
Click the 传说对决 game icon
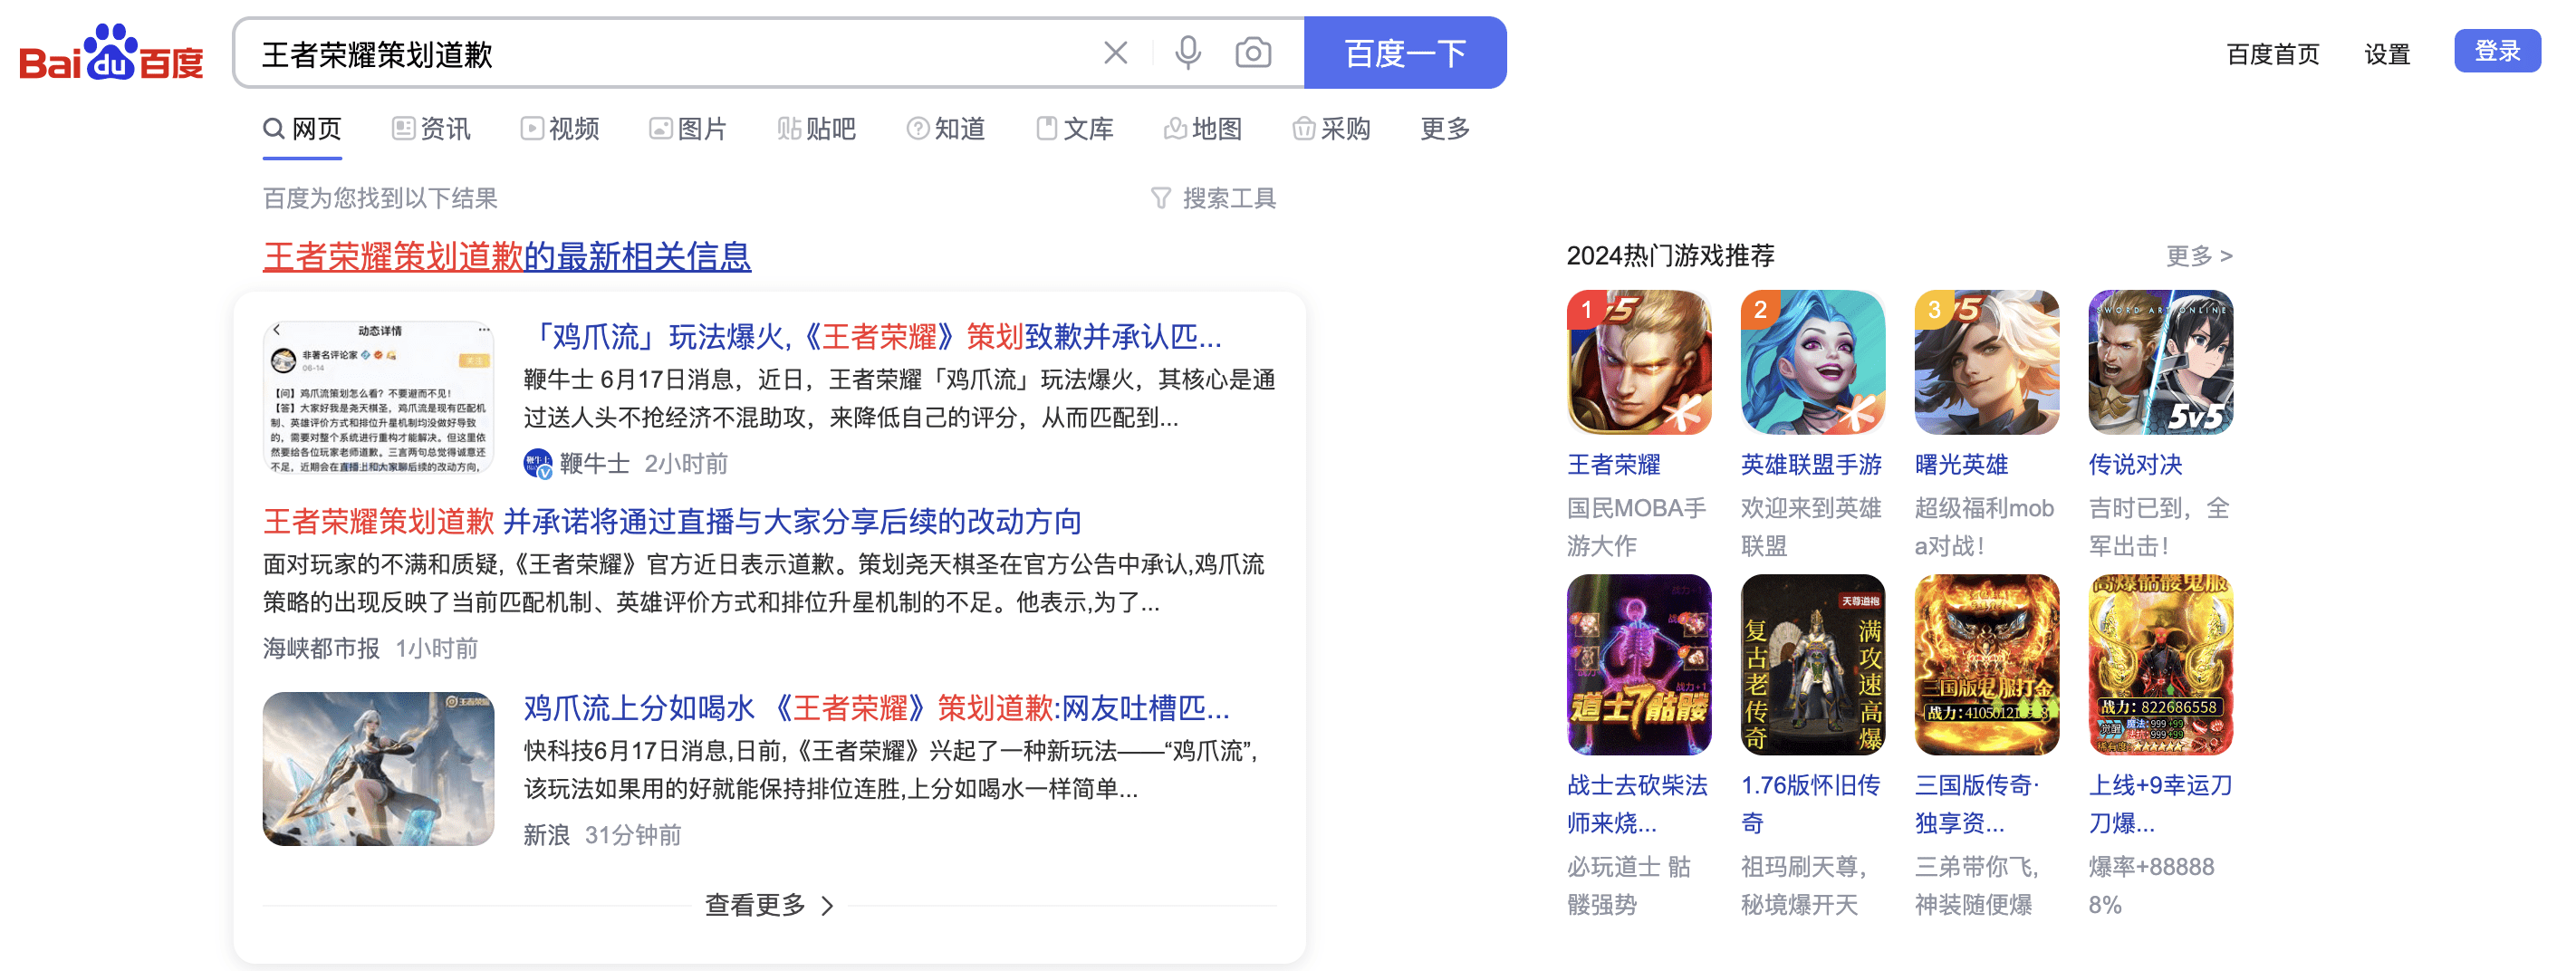(x=2161, y=362)
